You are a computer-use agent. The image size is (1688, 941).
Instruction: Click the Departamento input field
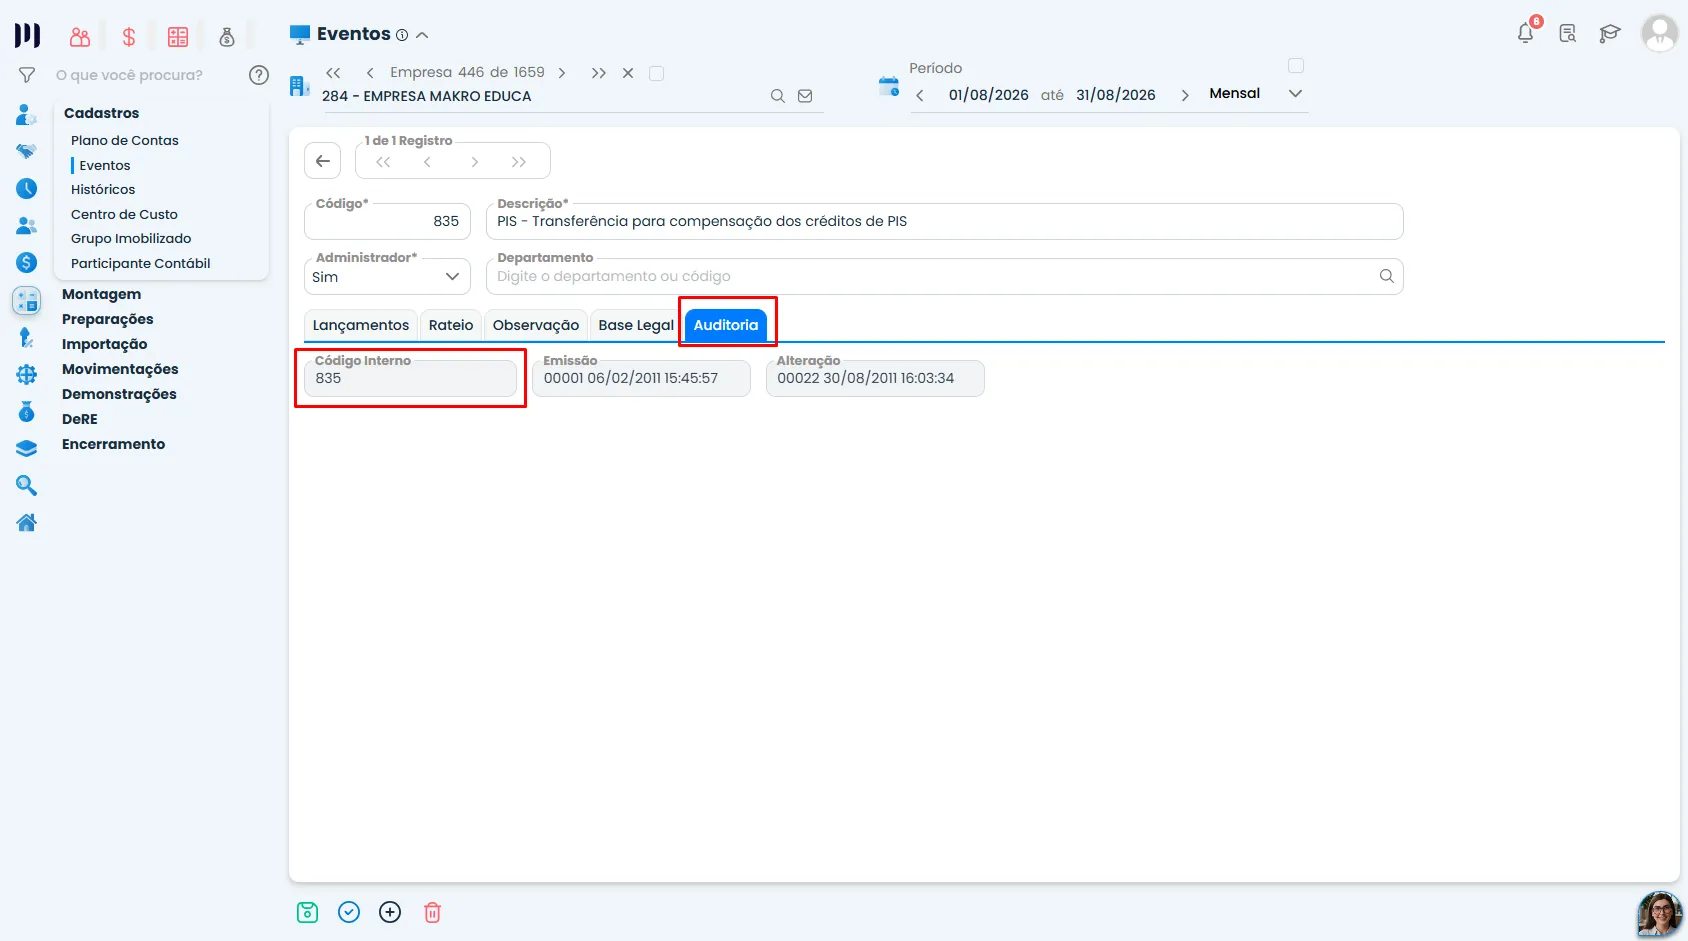click(944, 276)
